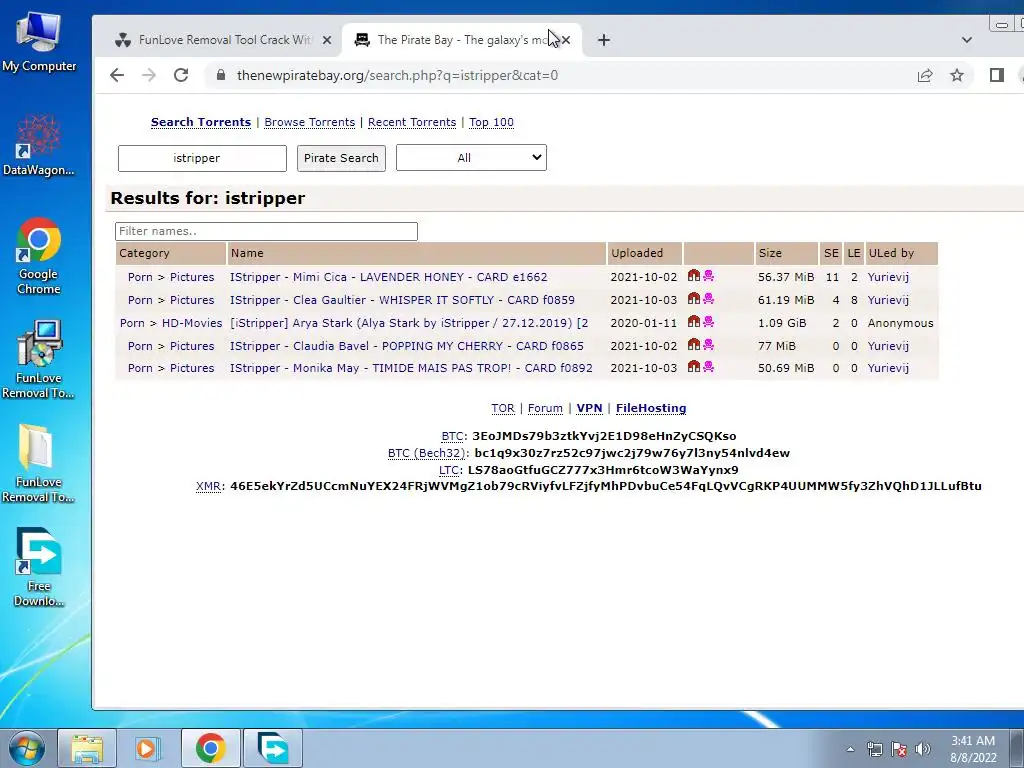
Task: Open Search Torrents link
Action: point(200,122)
